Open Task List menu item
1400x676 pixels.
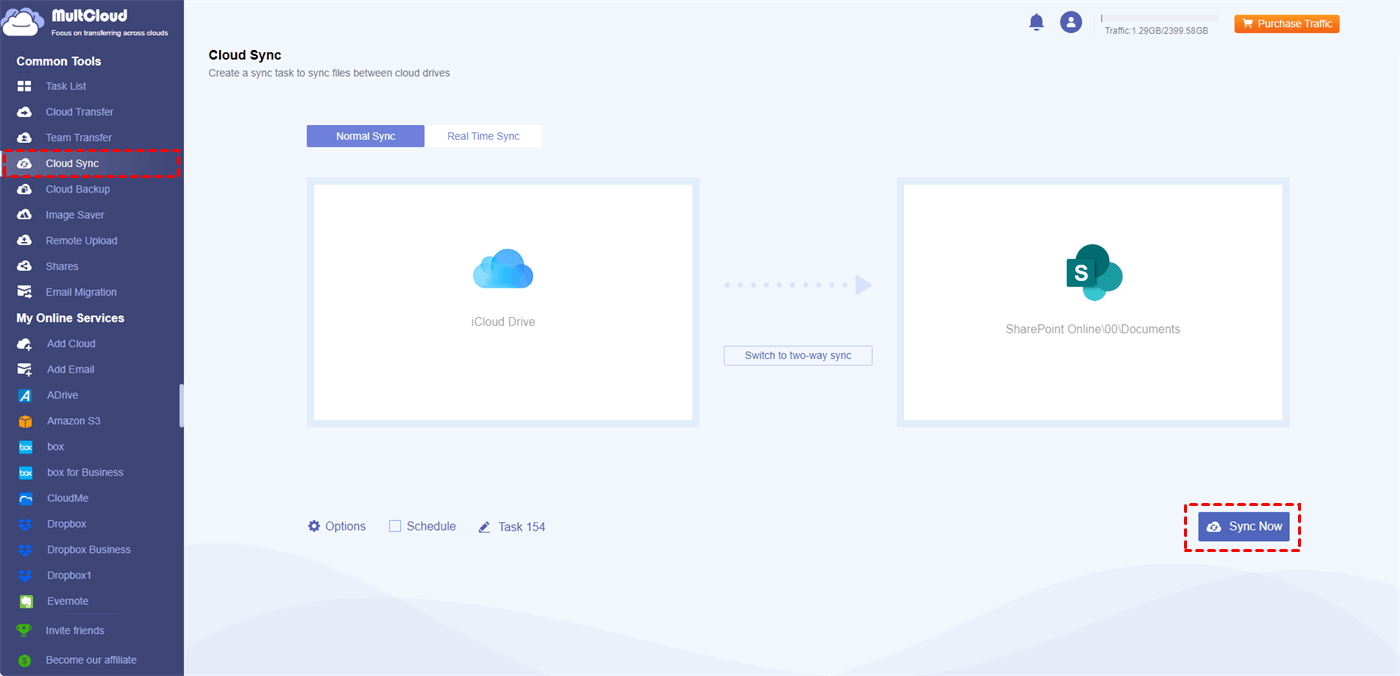pyautogui.click(x=66, y=86)
